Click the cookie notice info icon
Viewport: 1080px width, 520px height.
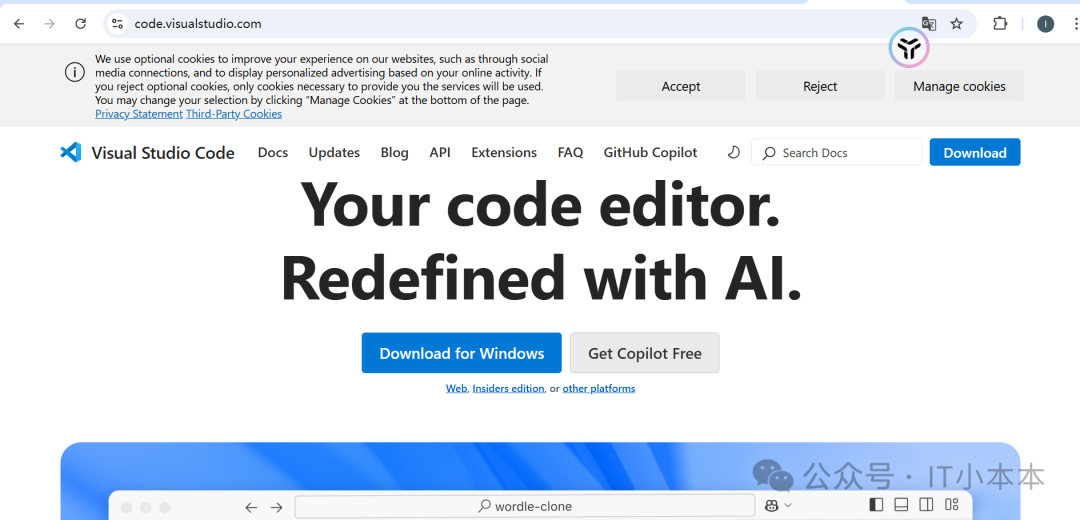click(75, 72)
